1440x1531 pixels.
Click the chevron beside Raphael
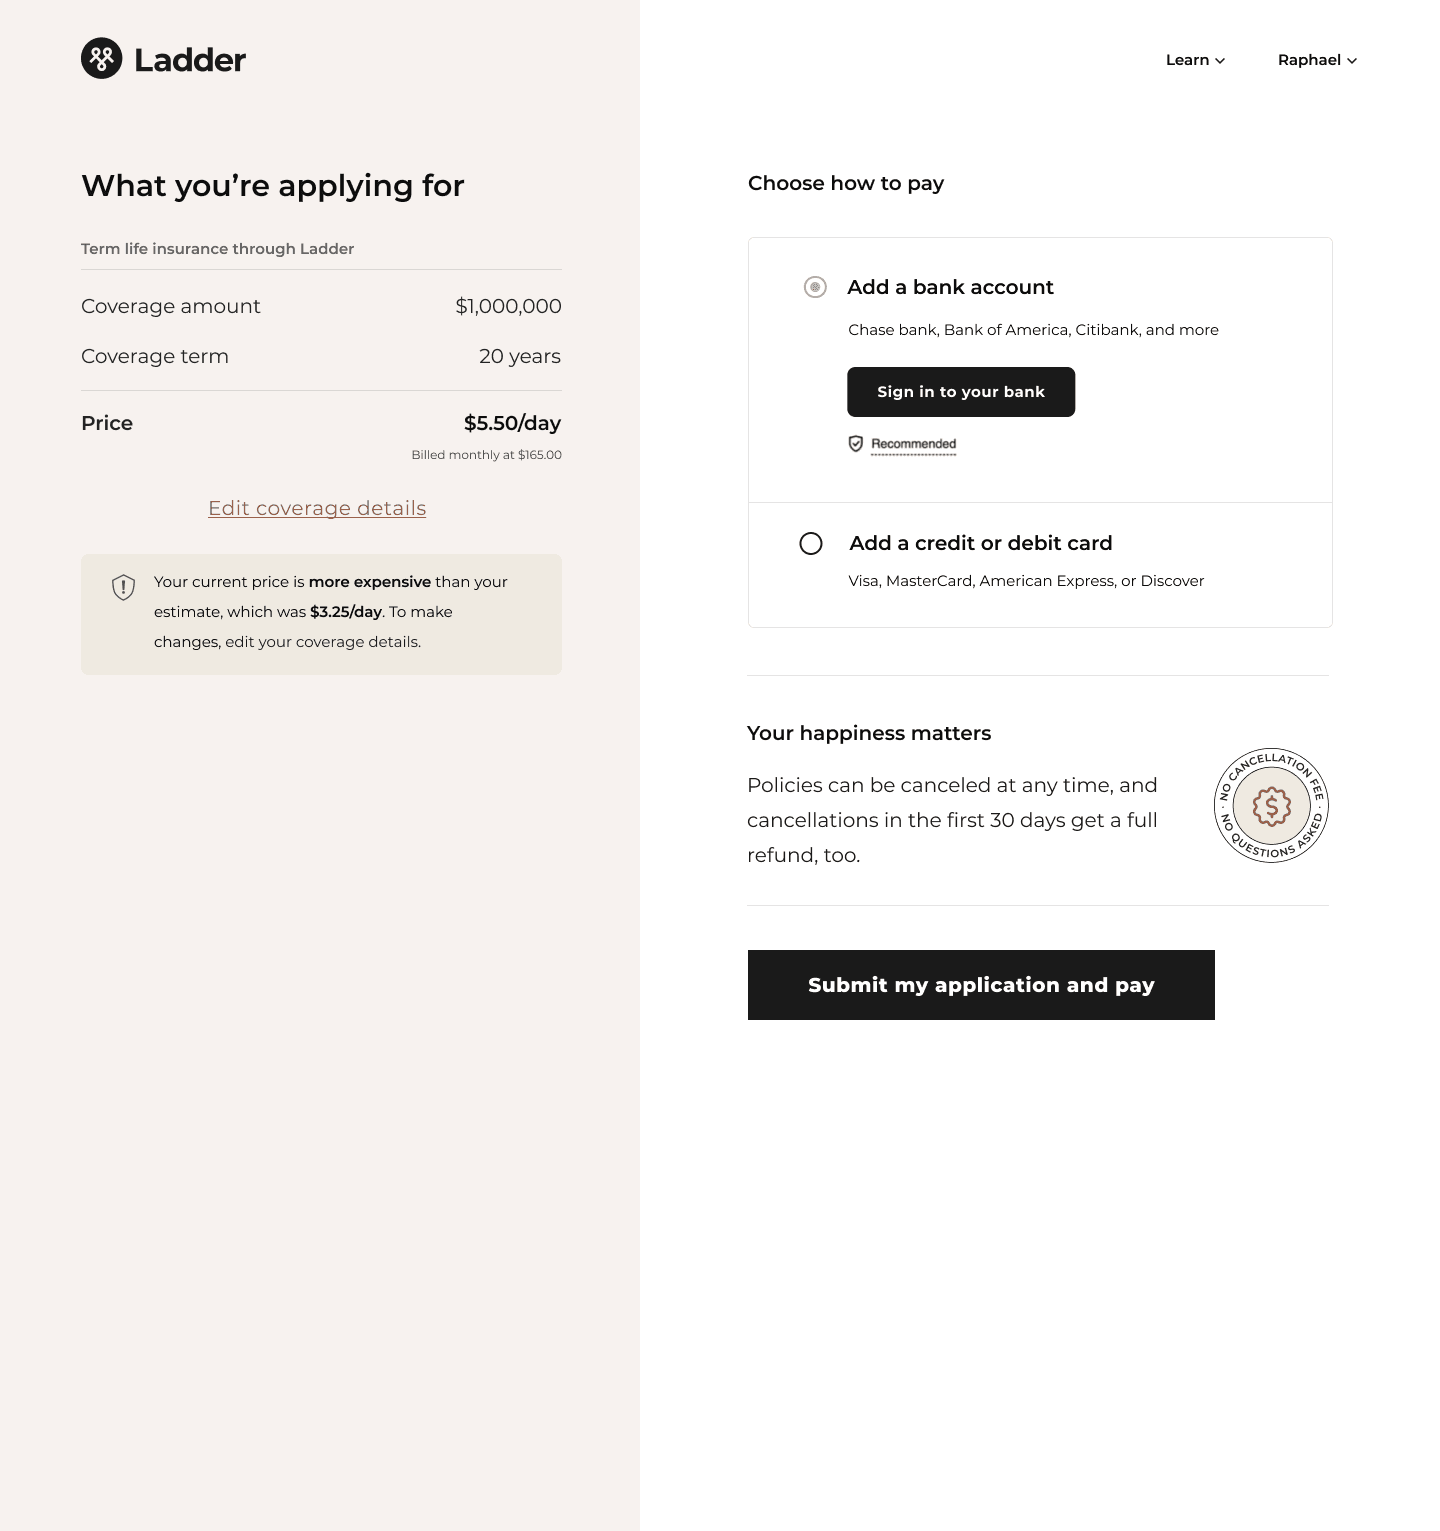click(x=1351, y=60)
